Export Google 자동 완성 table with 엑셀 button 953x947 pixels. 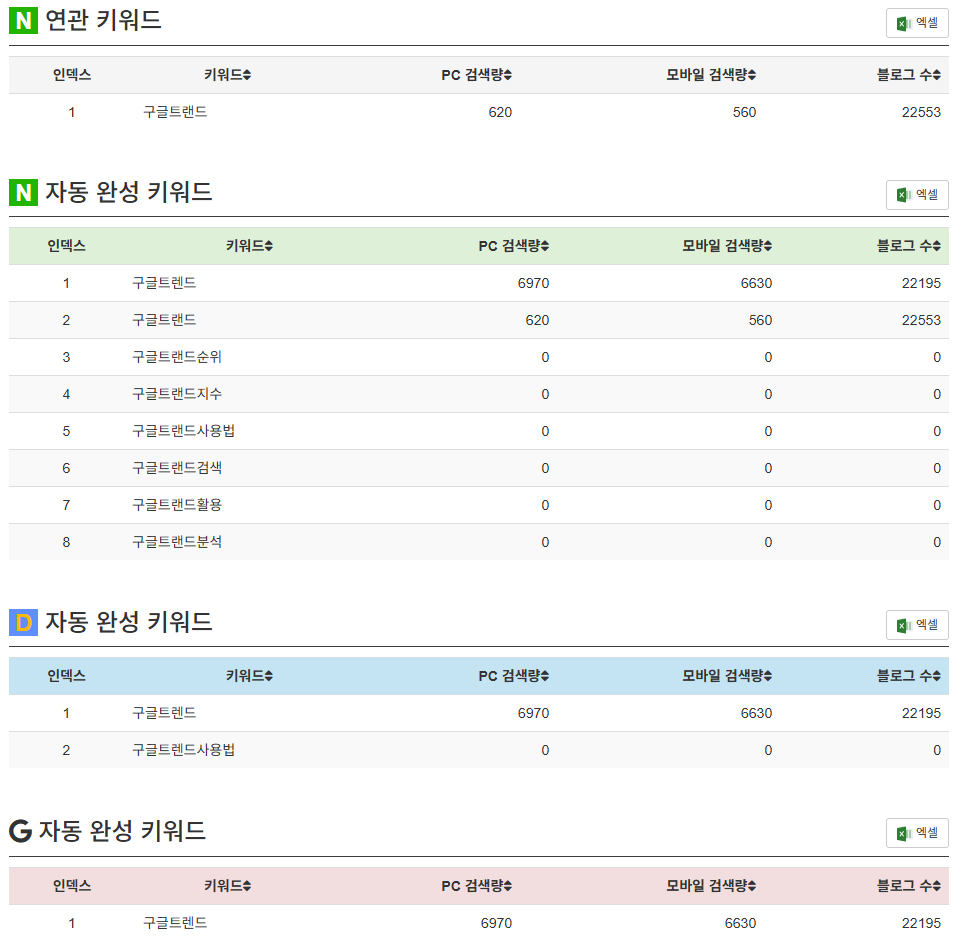tap(917, 833)
